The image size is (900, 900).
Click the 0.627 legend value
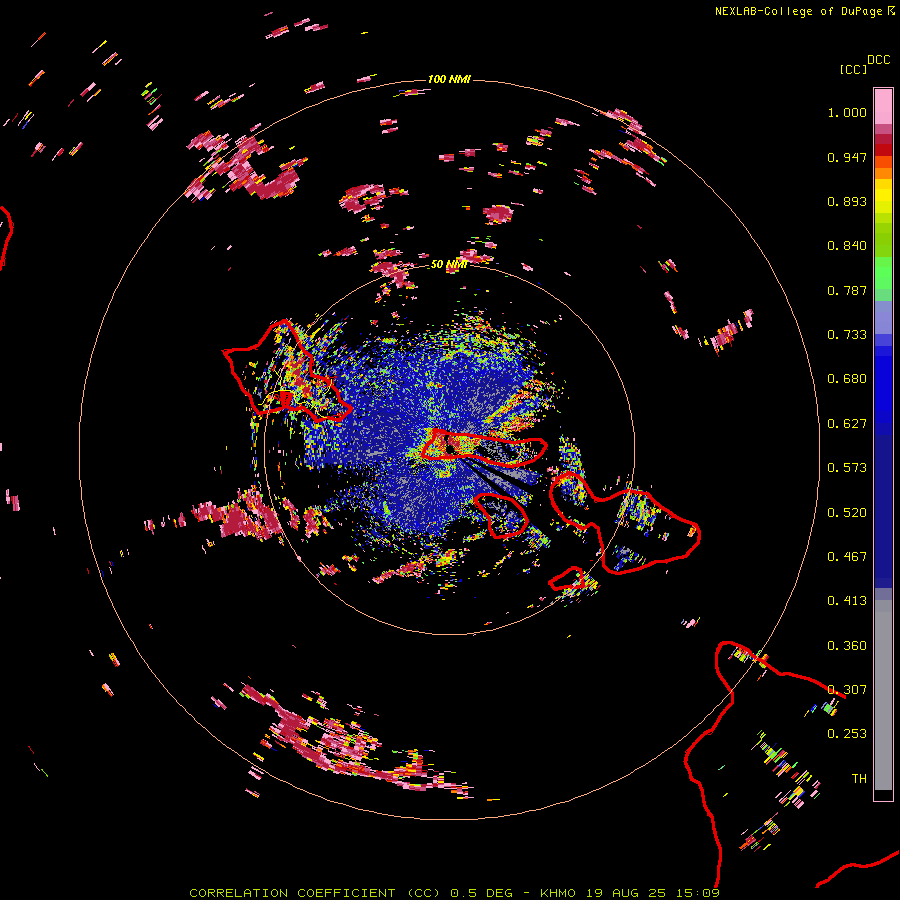[847, 424]
